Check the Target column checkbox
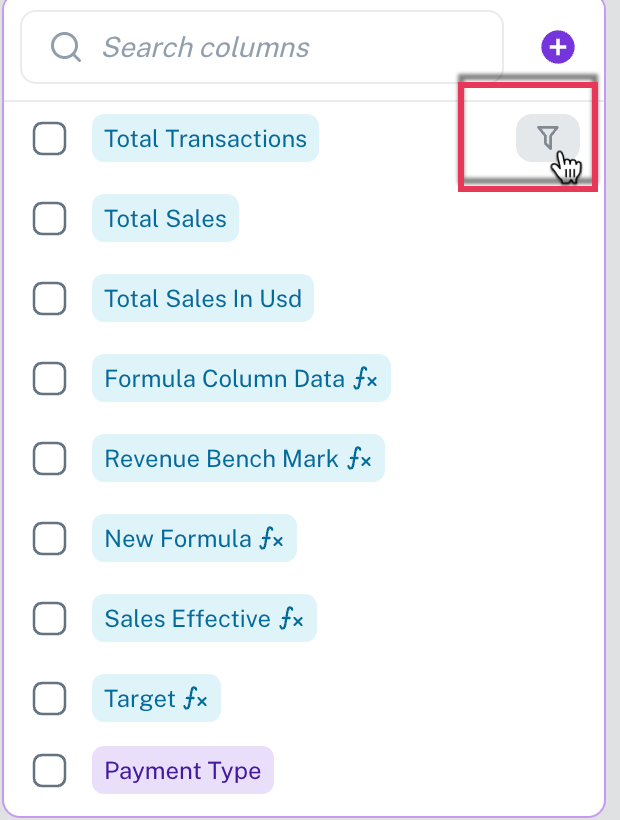This screenshot has height=820, width=620. (50, 699)
